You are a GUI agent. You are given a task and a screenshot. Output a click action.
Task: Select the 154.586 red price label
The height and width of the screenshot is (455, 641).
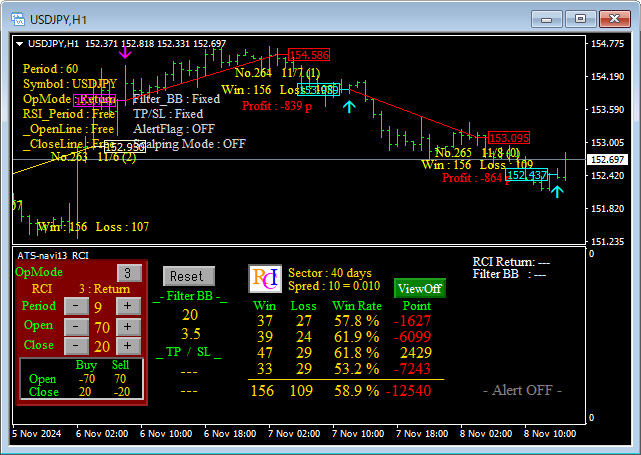tap(309, 55)
